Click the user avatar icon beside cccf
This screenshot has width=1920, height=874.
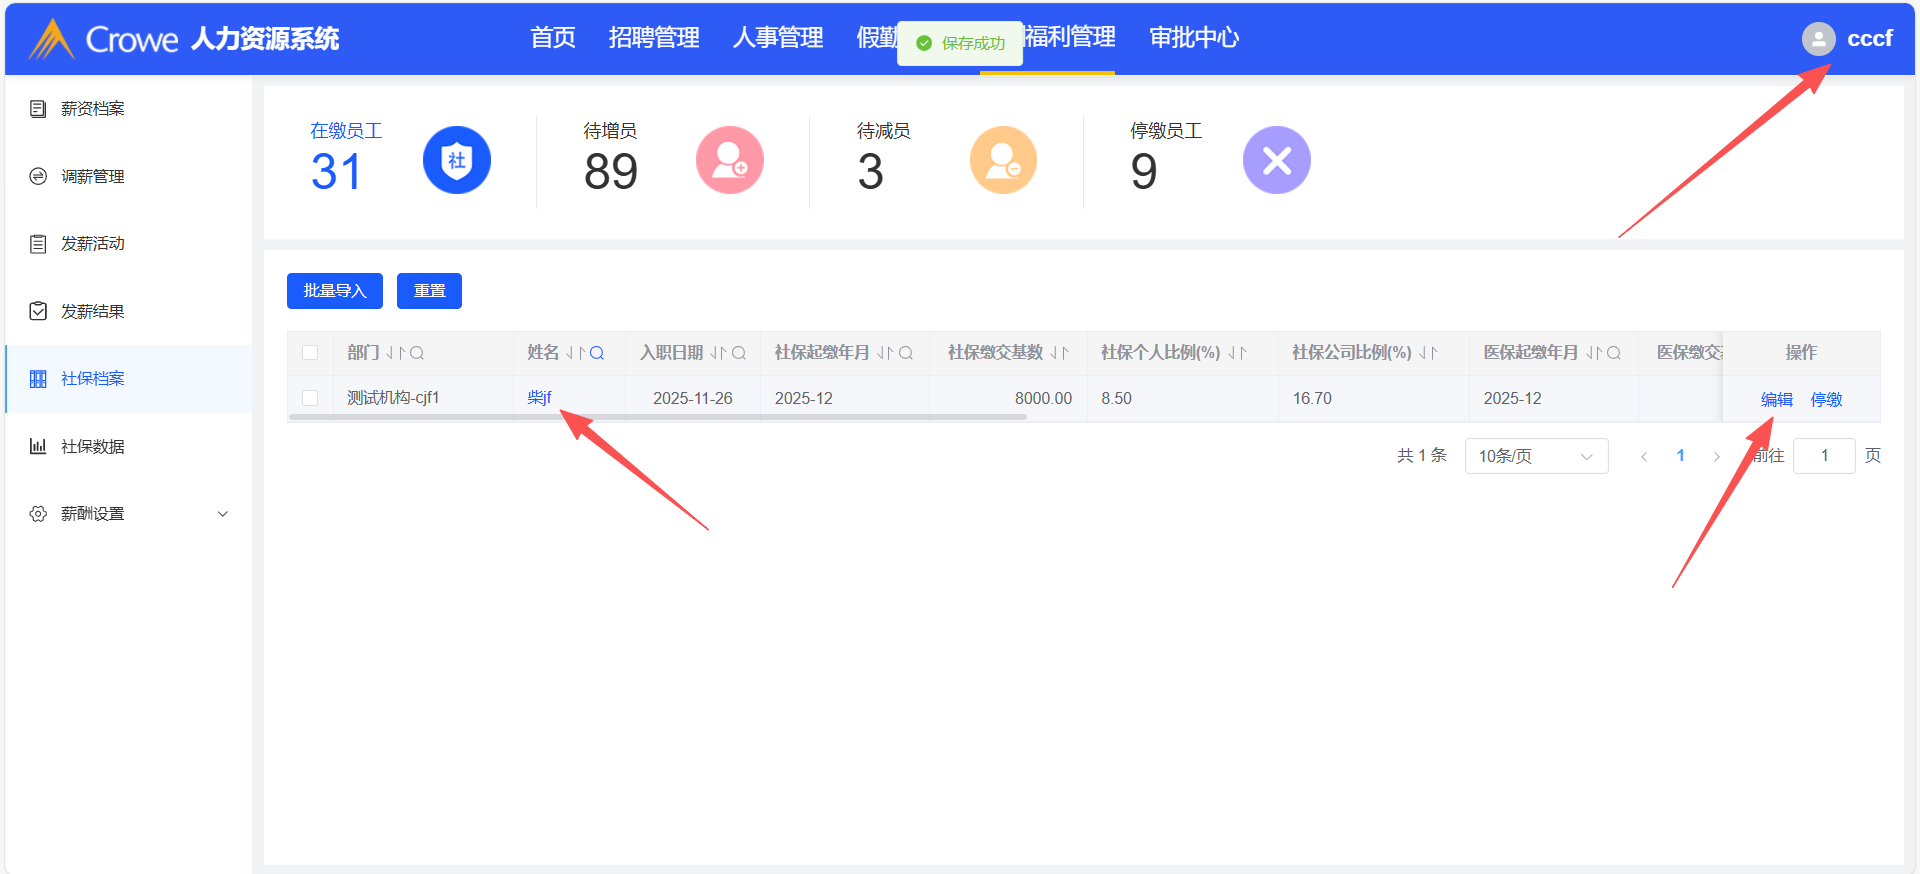tap(1819, 39)
